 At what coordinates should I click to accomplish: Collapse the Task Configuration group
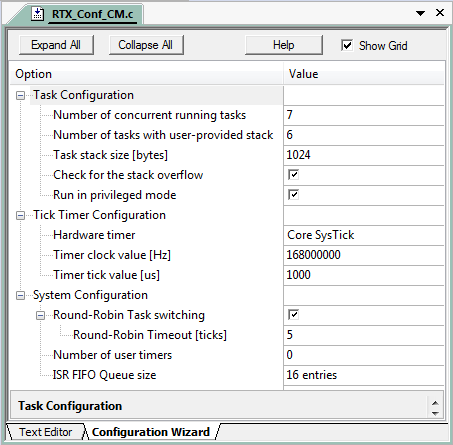click(20, 96)
